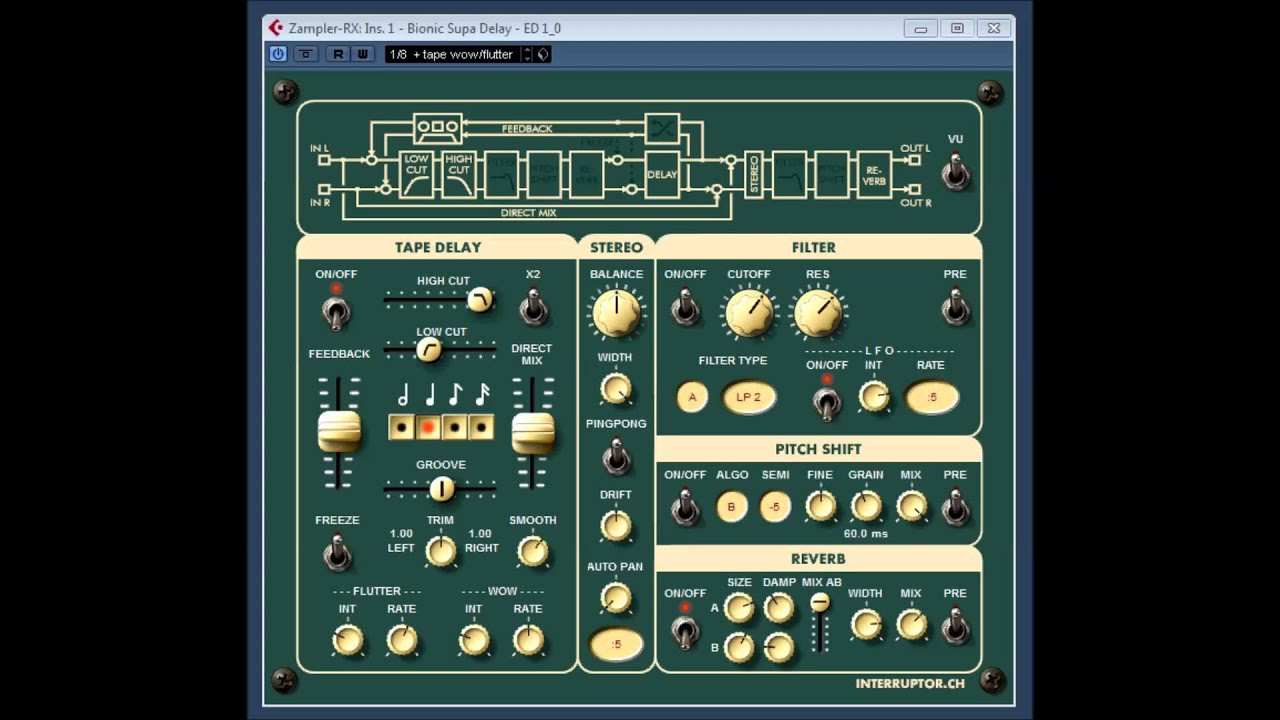The image size is (1280, 720).
Task: Flip the X2 toggle switch
Action: pos(533,307)
